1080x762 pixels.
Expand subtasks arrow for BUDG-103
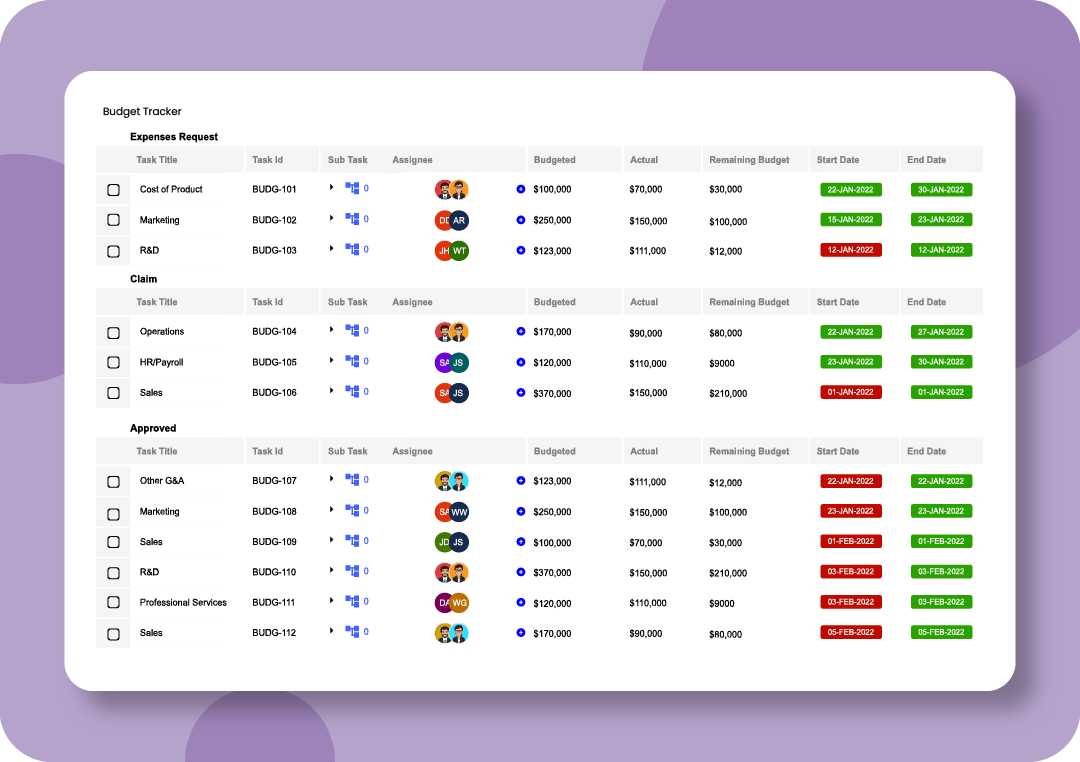tap(331, 248)
